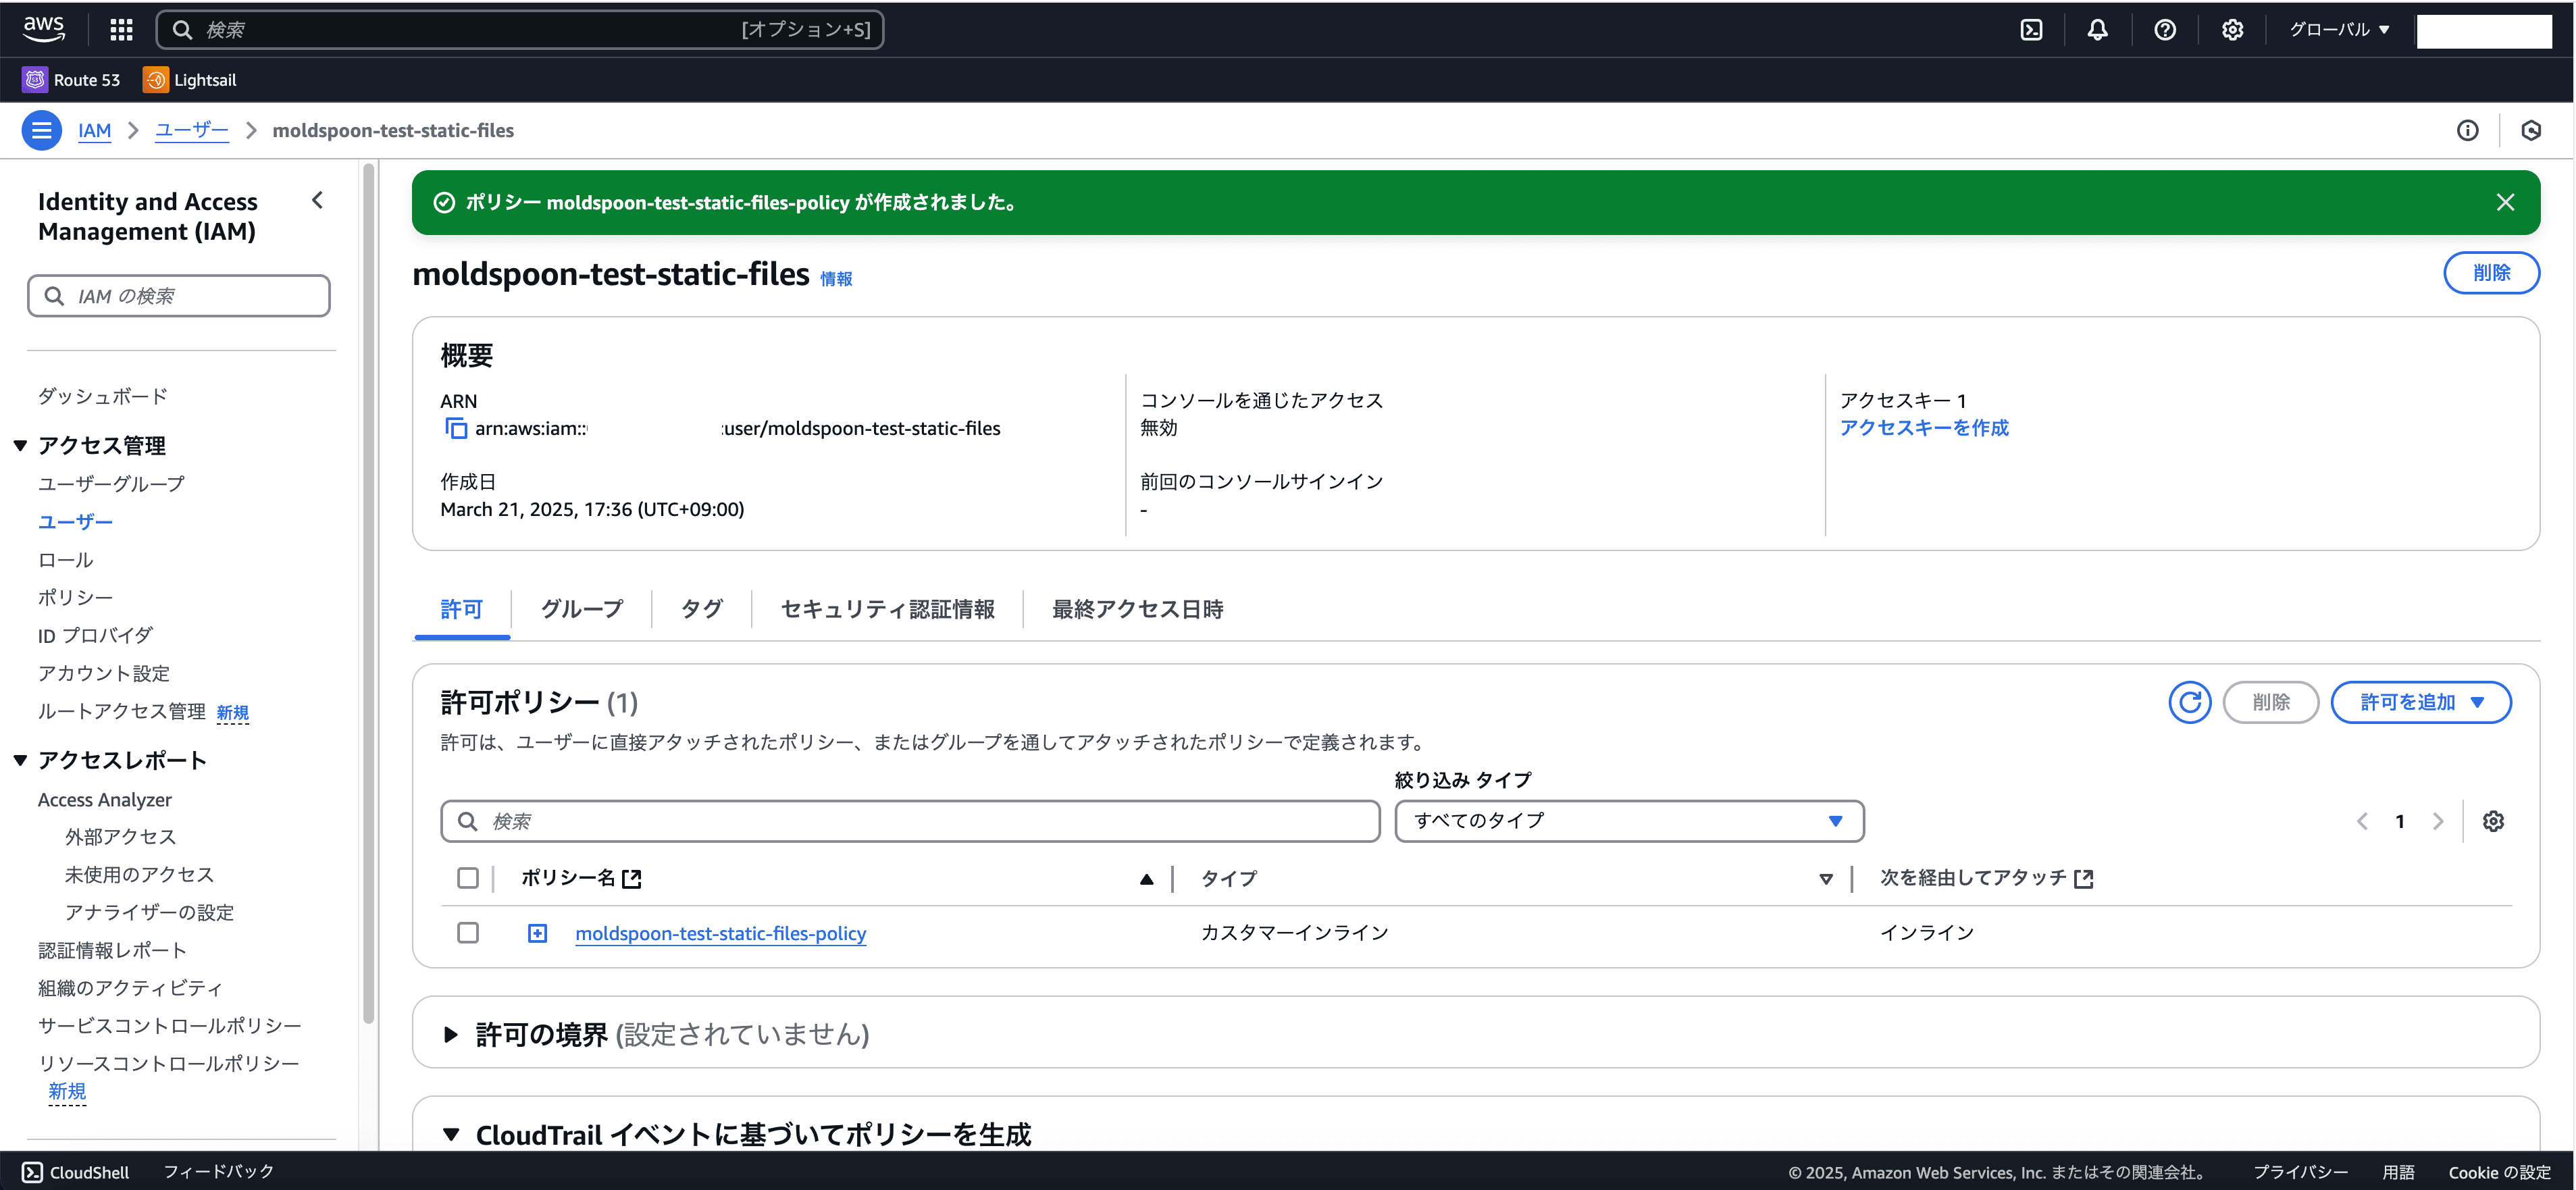Toggle the side navigation hamburger icon
The image size is (2576, 1190).
[x=41, y=130]
